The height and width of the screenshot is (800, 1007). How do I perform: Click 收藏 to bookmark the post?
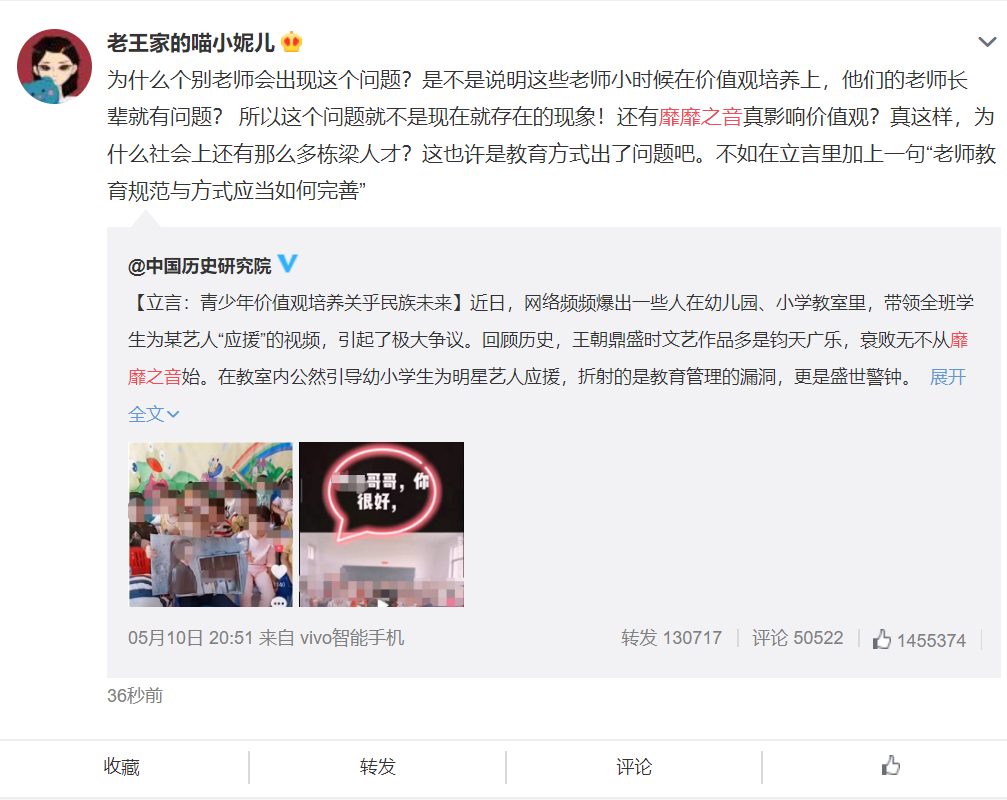[x=122, y=767]
